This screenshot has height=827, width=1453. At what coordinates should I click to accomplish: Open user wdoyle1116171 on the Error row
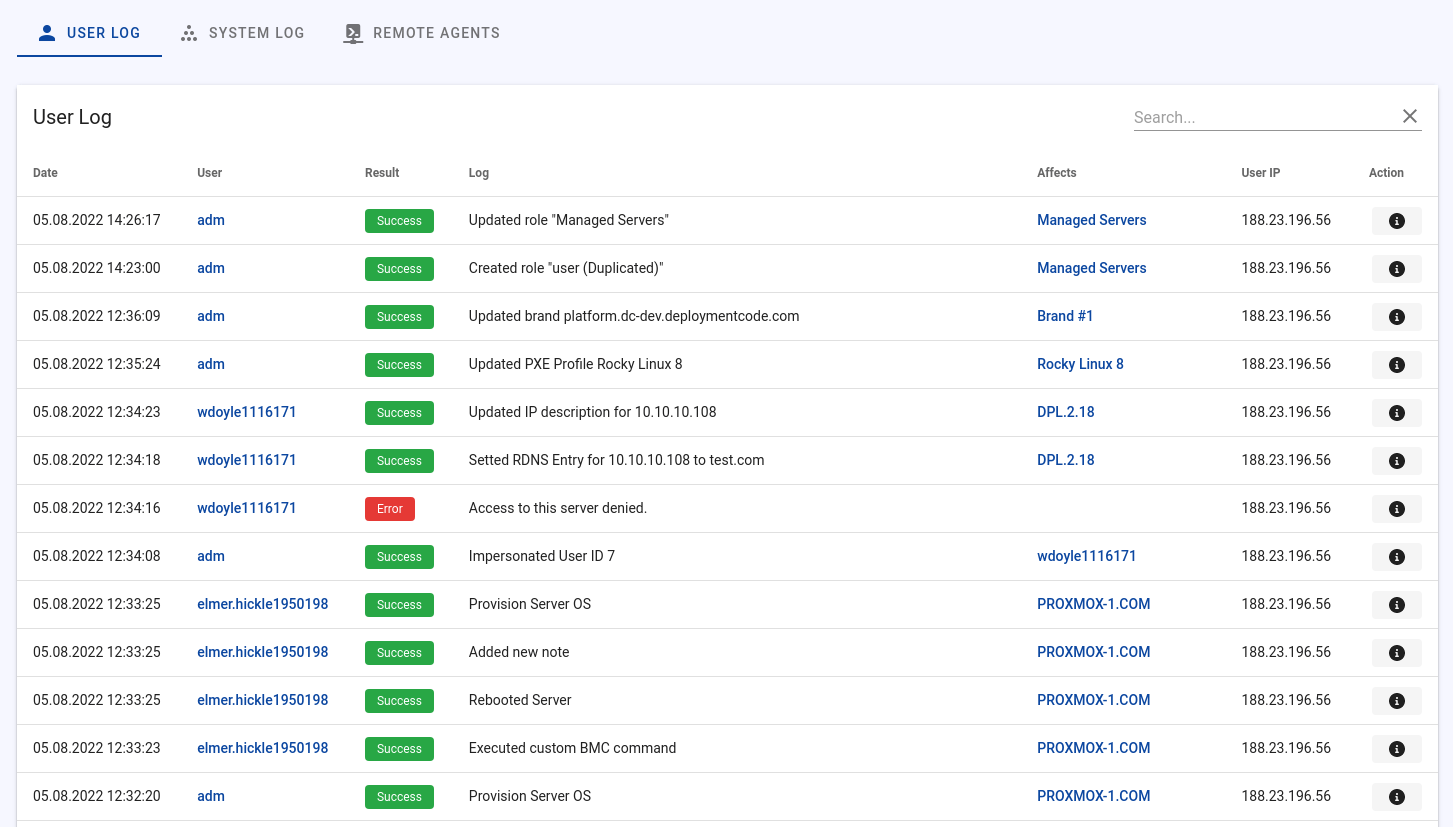point(246,508)
